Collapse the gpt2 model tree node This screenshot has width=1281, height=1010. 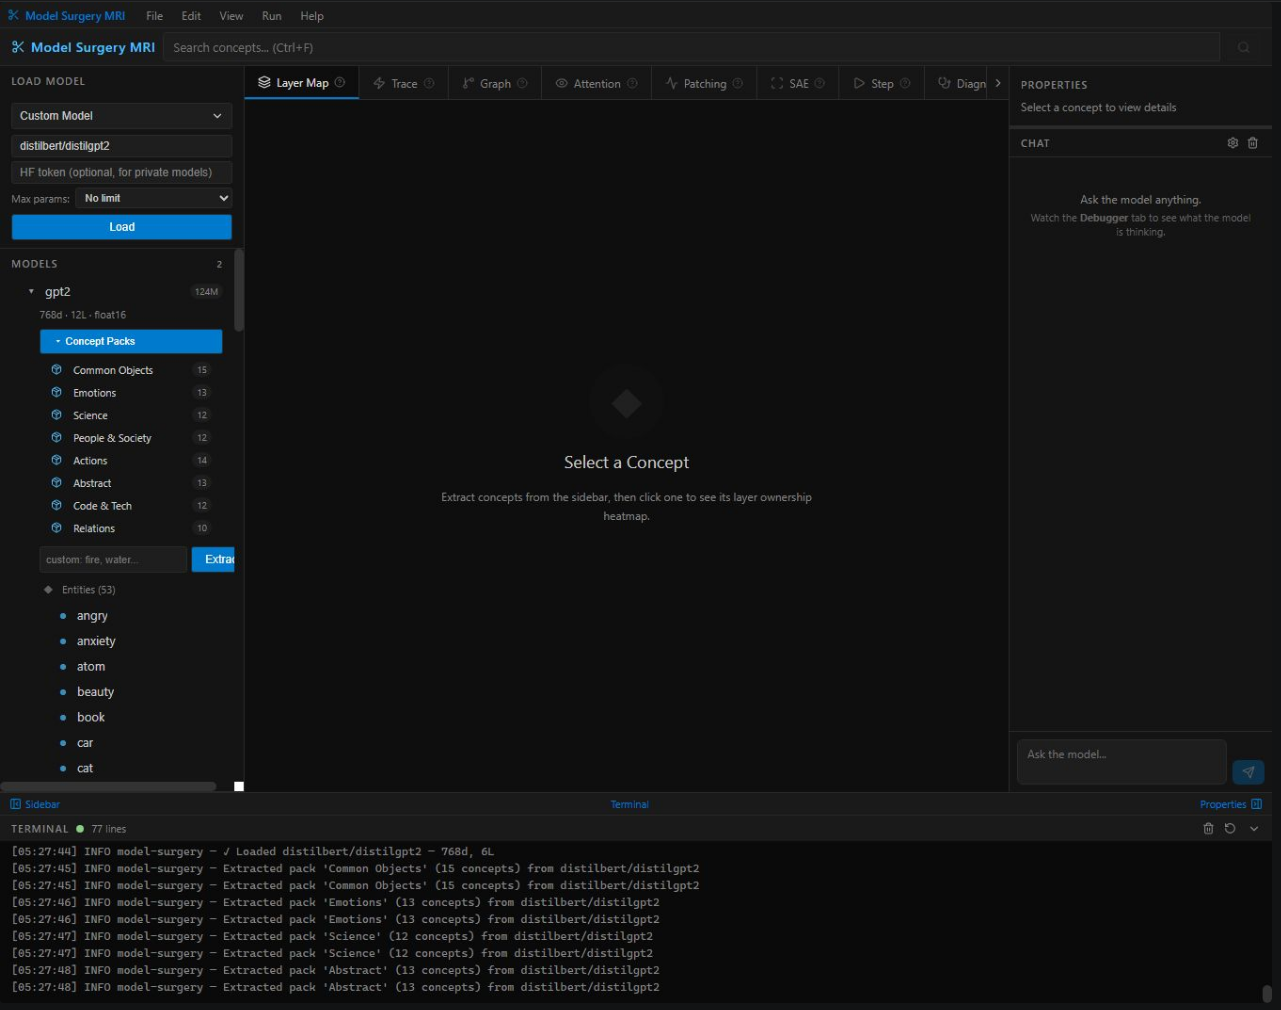[x=31, y=292]
